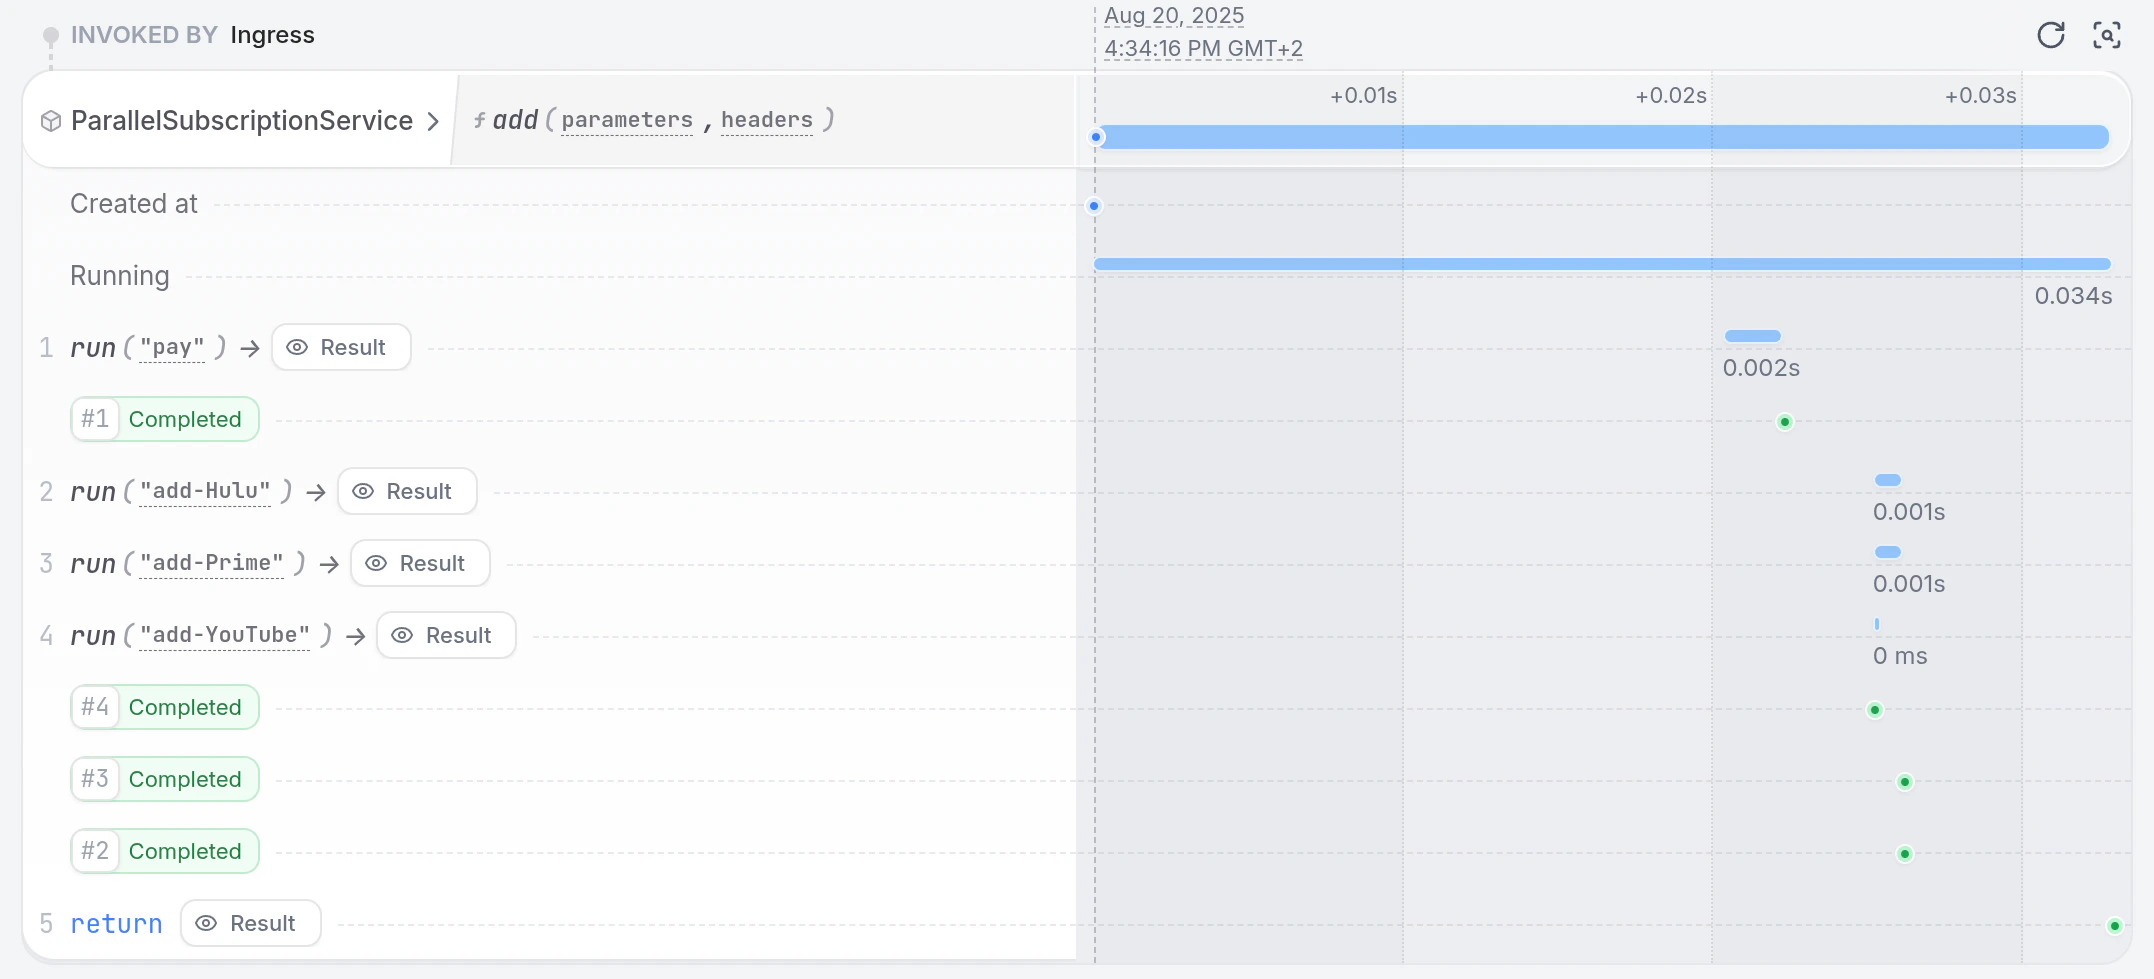Viewport: 2154px width, 979px height.
Task: Toggle the add-Hulu result visibility eye
Action: point(363,491)
